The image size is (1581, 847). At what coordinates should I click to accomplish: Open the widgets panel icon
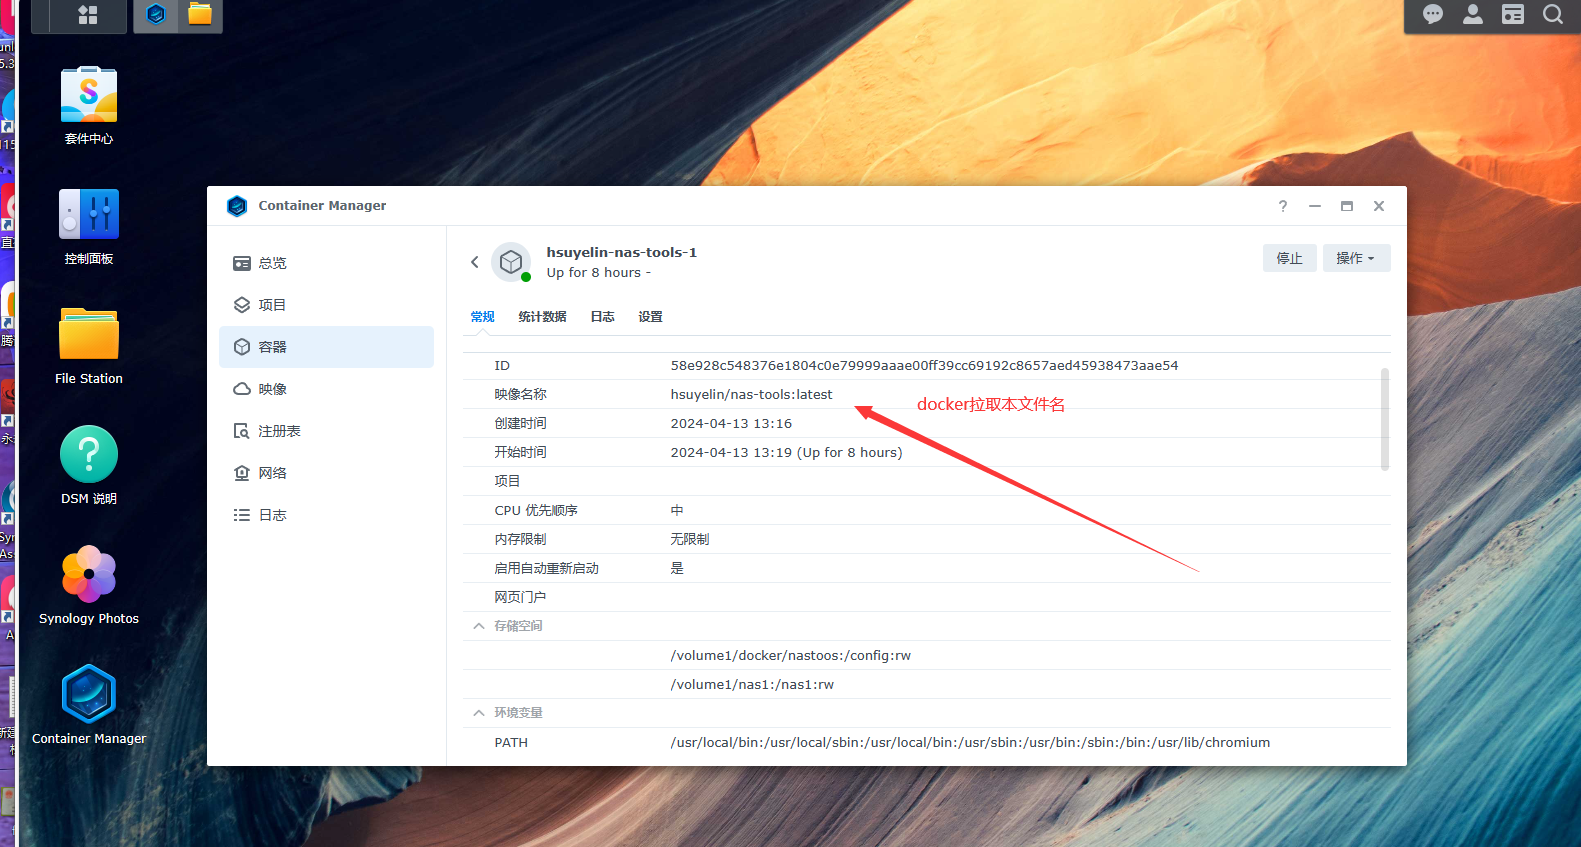[1513, 15]
